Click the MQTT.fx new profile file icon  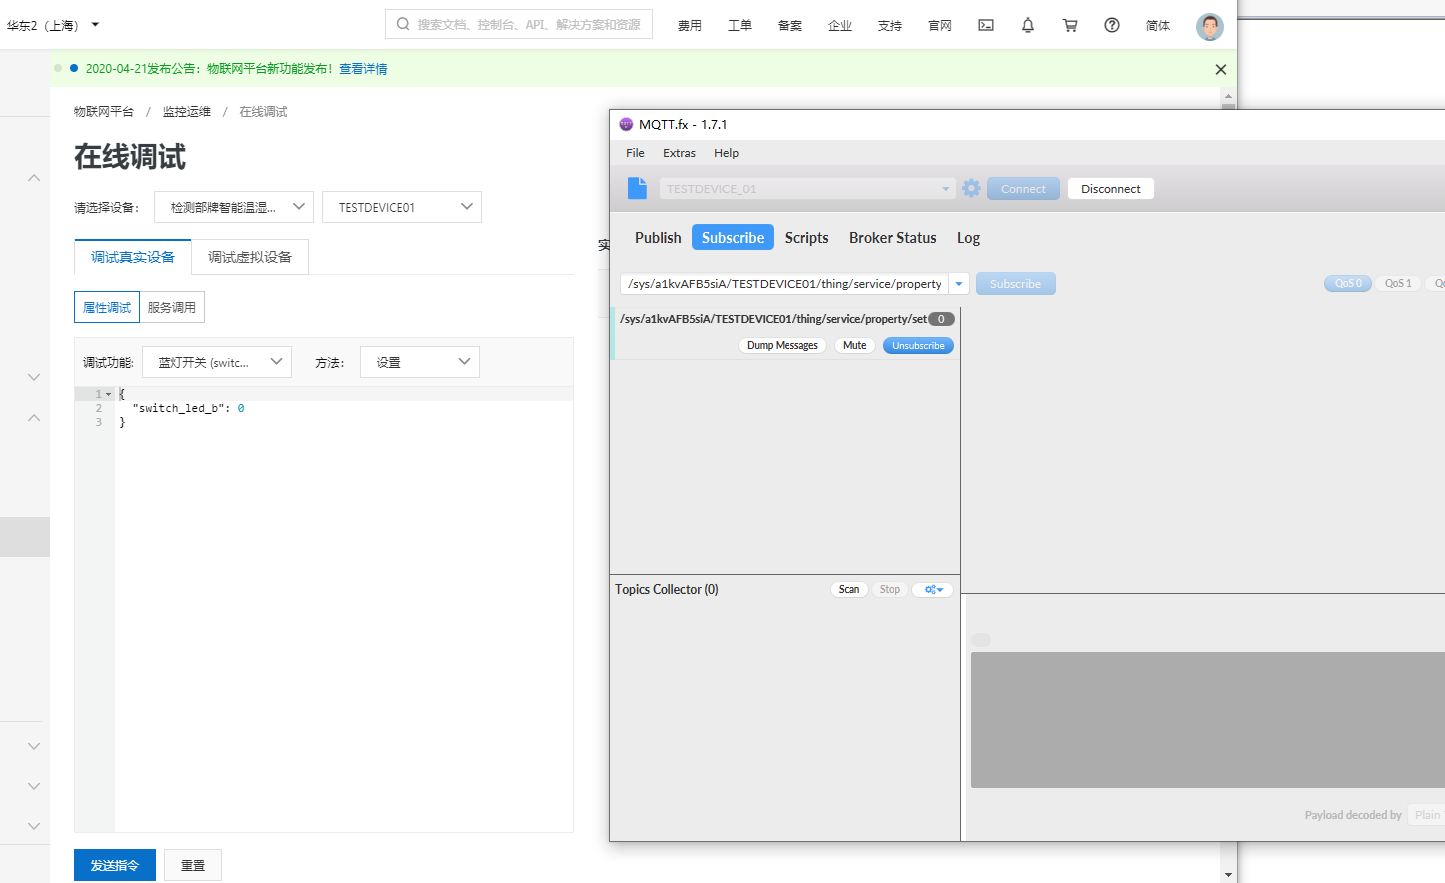coord(637,188)
